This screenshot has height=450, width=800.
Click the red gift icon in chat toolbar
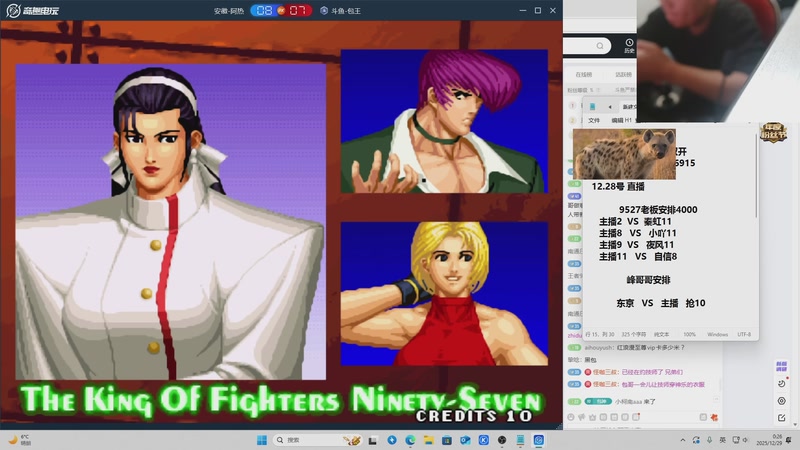[714, 417]
